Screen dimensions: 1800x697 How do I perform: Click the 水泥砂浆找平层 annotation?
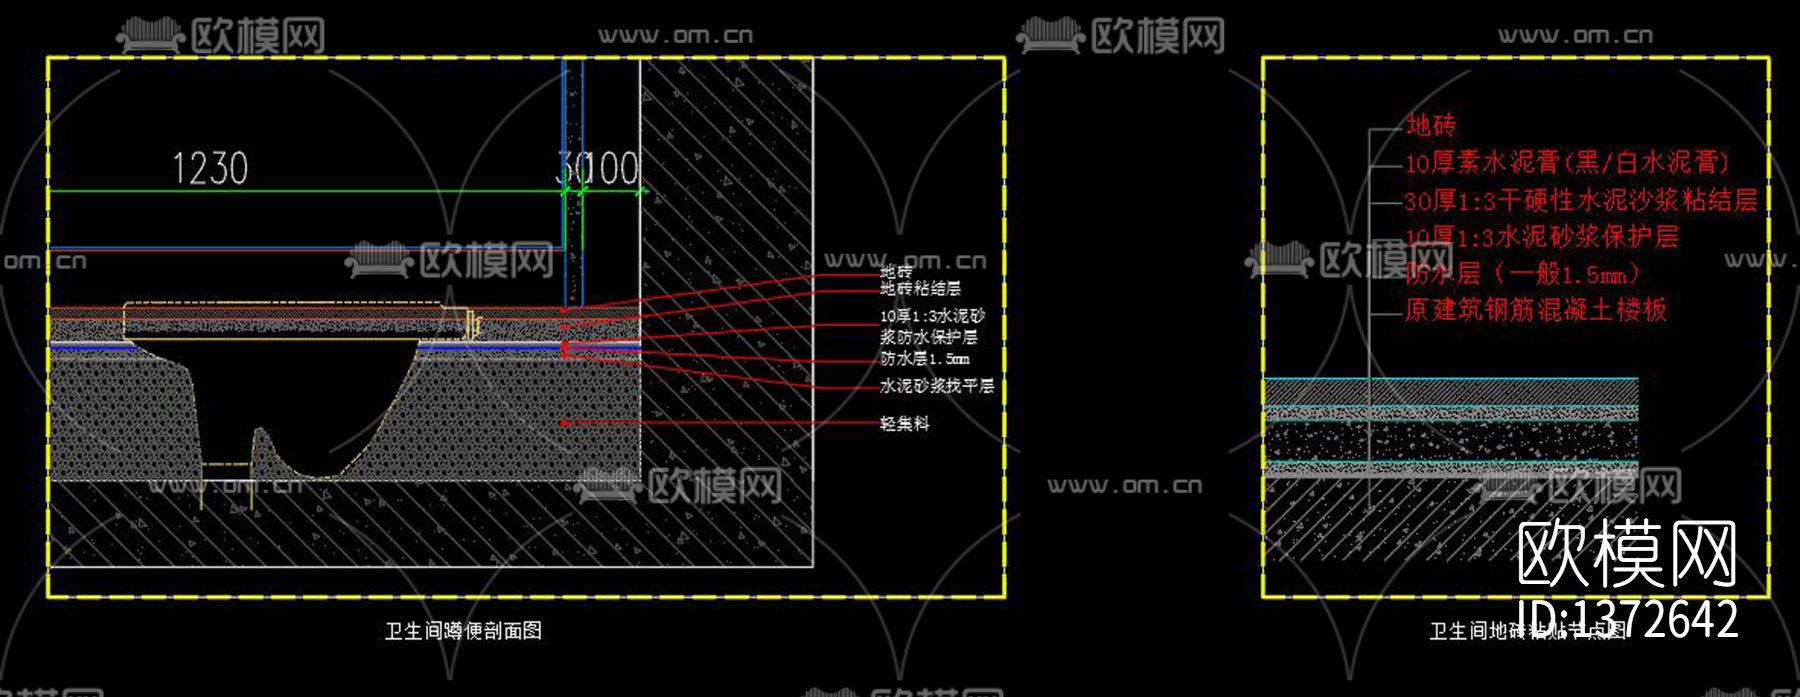point(937,385)
